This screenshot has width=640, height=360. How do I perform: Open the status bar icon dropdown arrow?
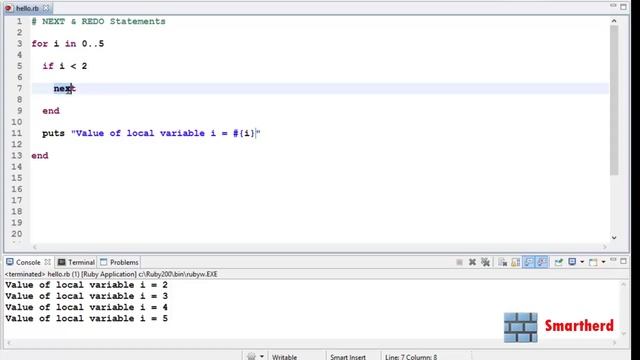pyautogui.click(x=262, y=356)
